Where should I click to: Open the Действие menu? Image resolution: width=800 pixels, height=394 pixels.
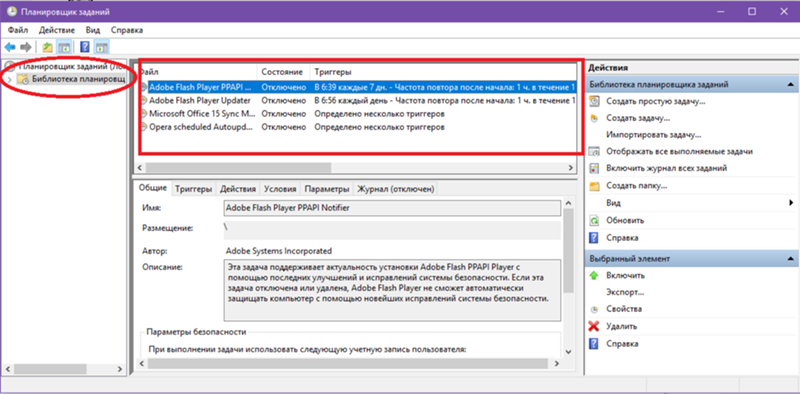coord(57,30)
